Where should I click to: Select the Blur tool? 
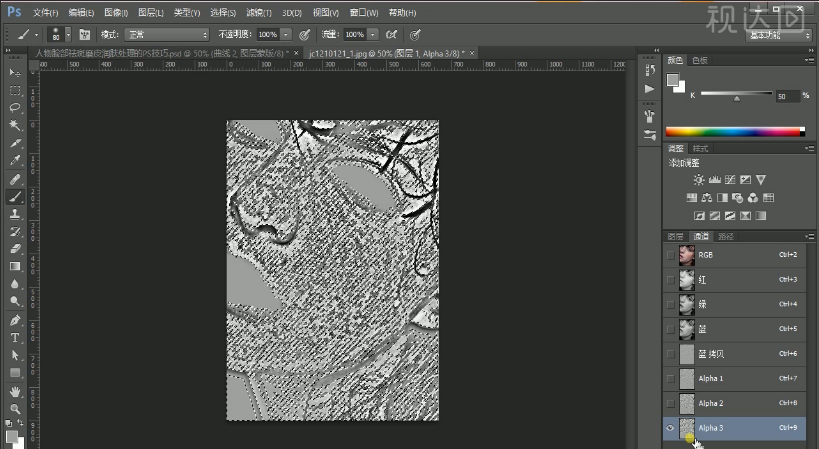pos(15,283)
